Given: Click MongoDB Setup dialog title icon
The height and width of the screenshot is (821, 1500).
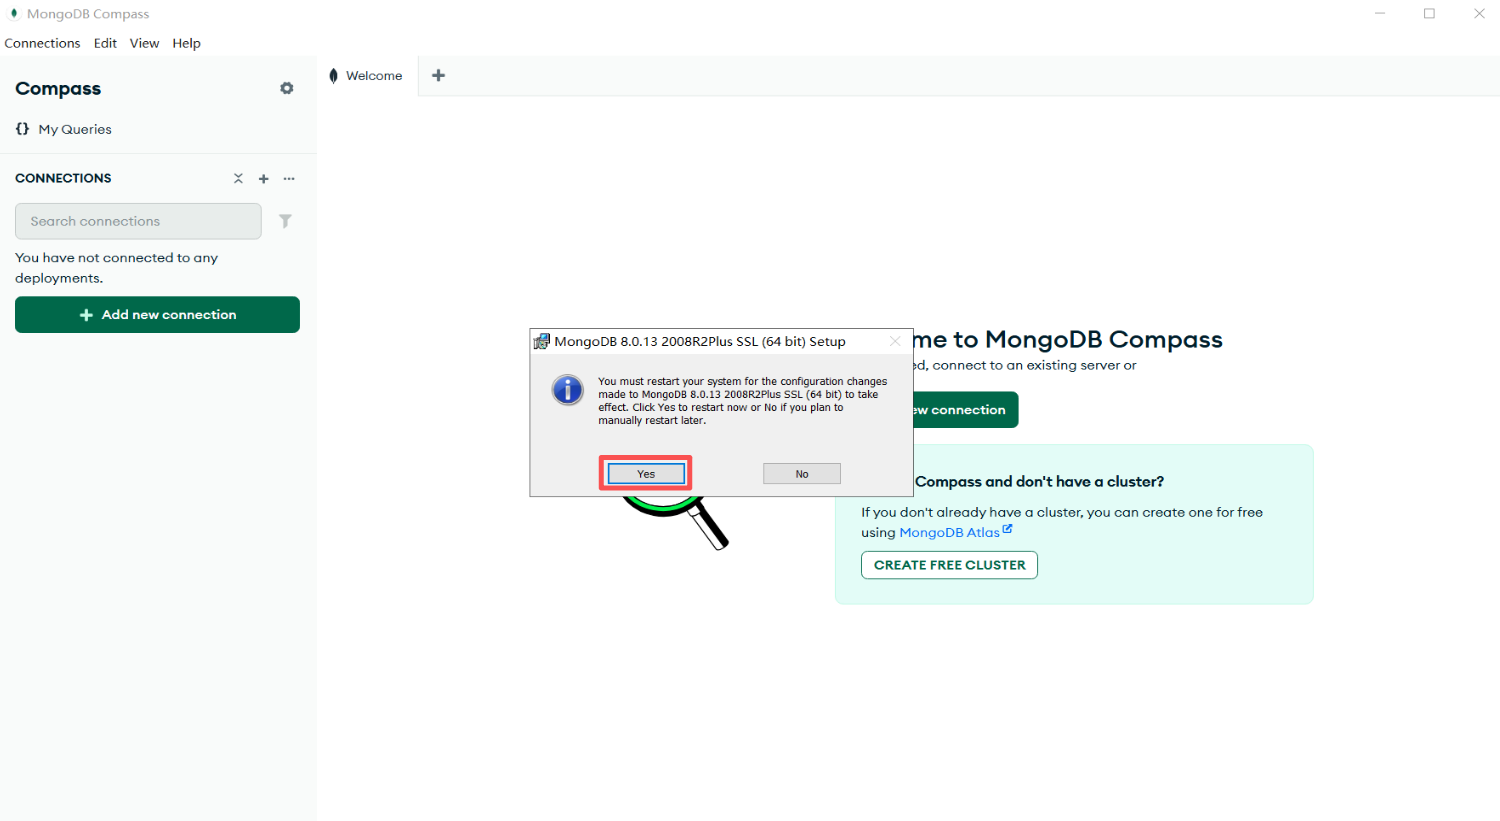Looking at the screenshot, I should pos(541,341).
